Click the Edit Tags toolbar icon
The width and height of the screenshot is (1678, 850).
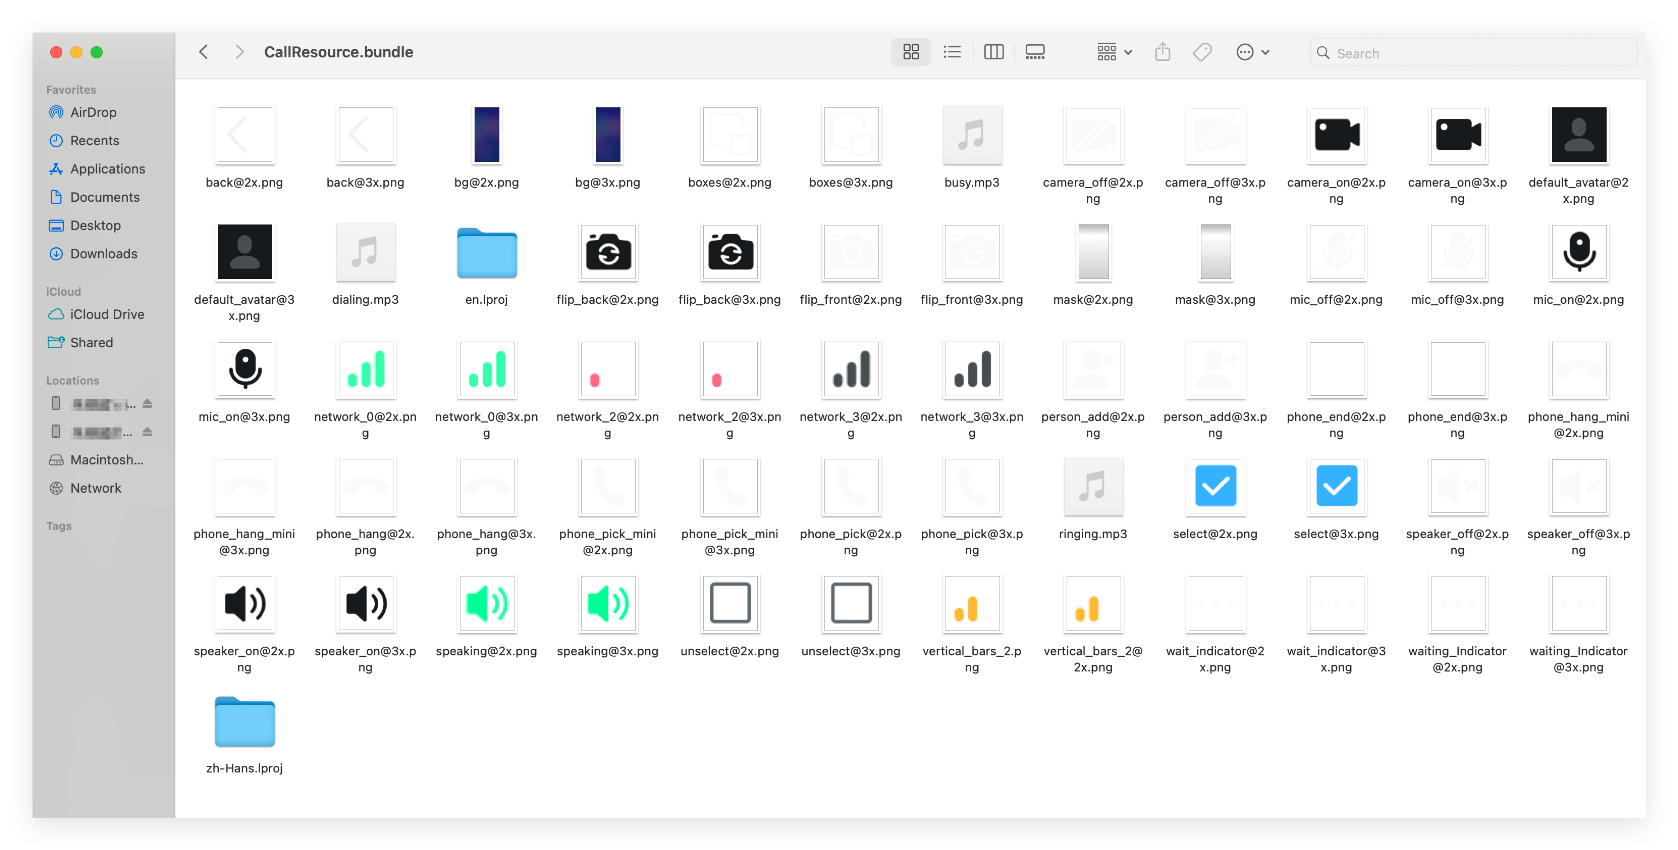click(x=1203, y=52)
